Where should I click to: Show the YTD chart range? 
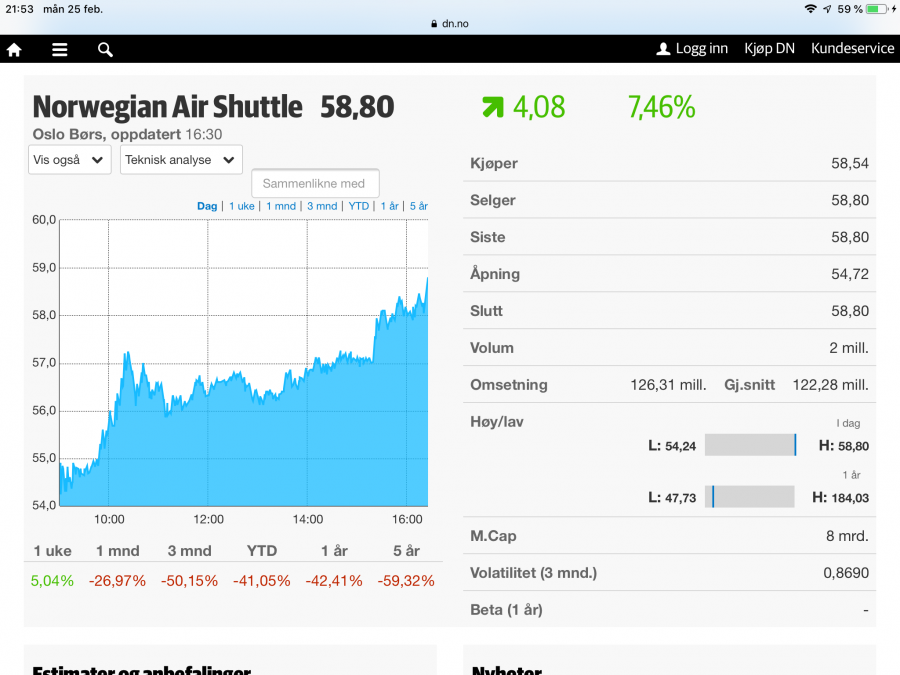click(x=359, y=206)
